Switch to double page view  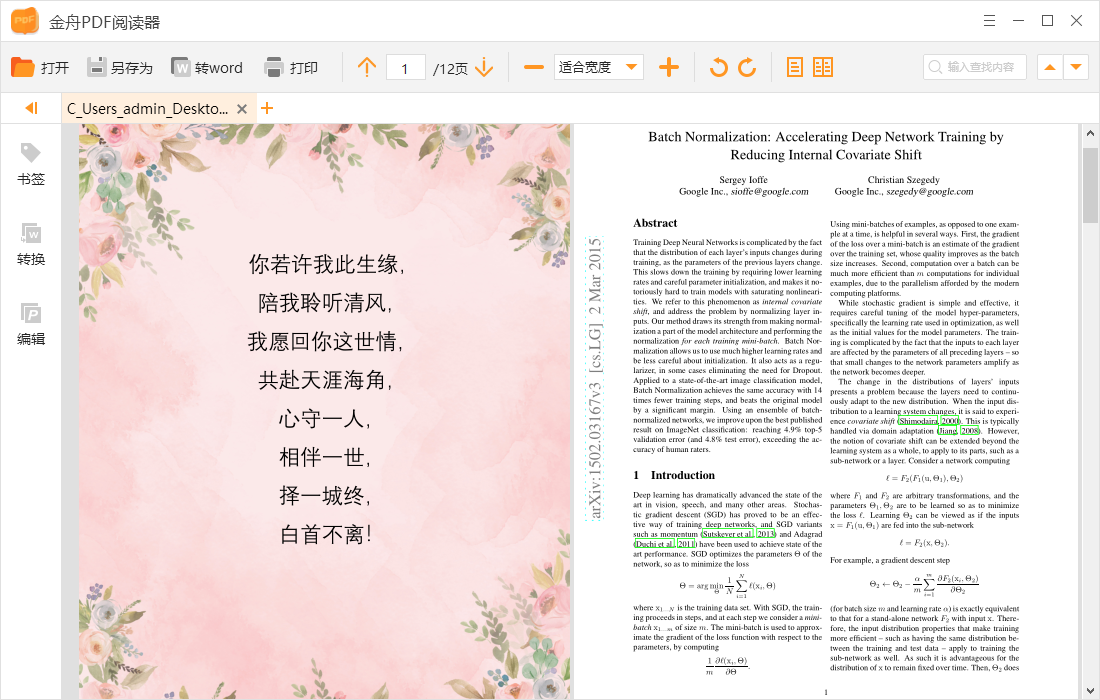click(823, 67)
